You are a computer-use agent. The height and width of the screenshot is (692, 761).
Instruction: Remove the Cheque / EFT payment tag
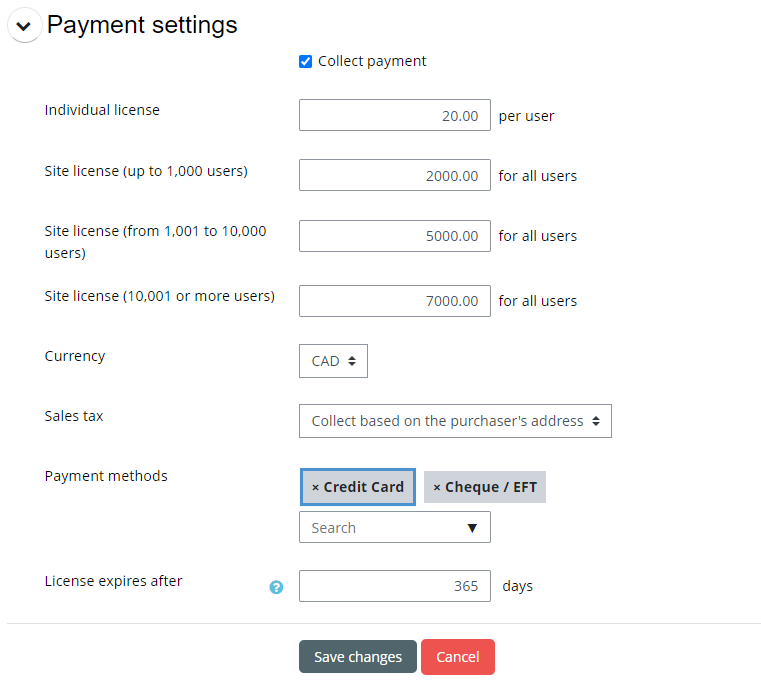point(437,487)
